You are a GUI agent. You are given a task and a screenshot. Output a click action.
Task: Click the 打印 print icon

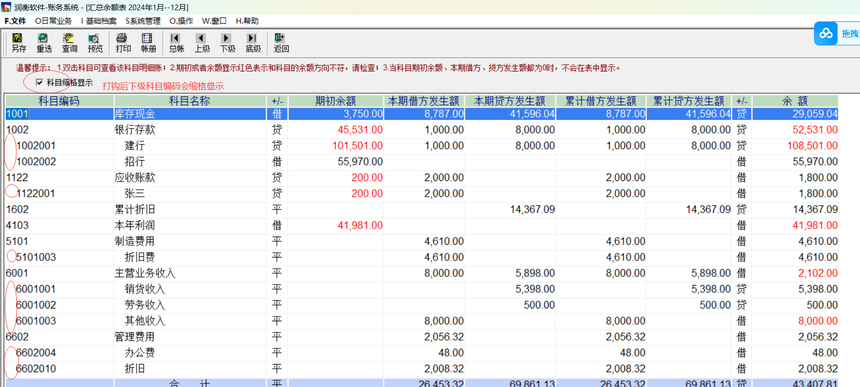(123, 43)
